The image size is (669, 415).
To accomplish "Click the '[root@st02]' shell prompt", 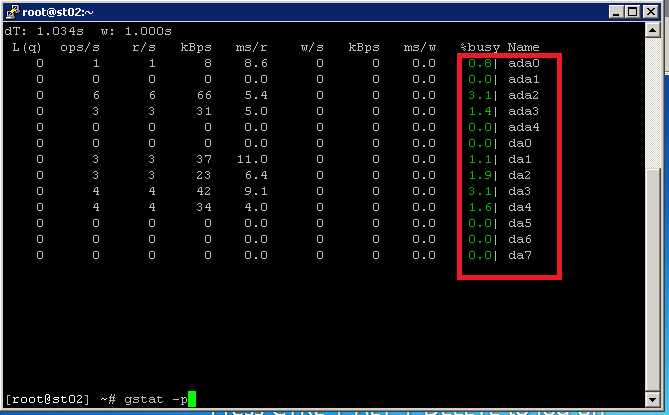I will [47, 399].
